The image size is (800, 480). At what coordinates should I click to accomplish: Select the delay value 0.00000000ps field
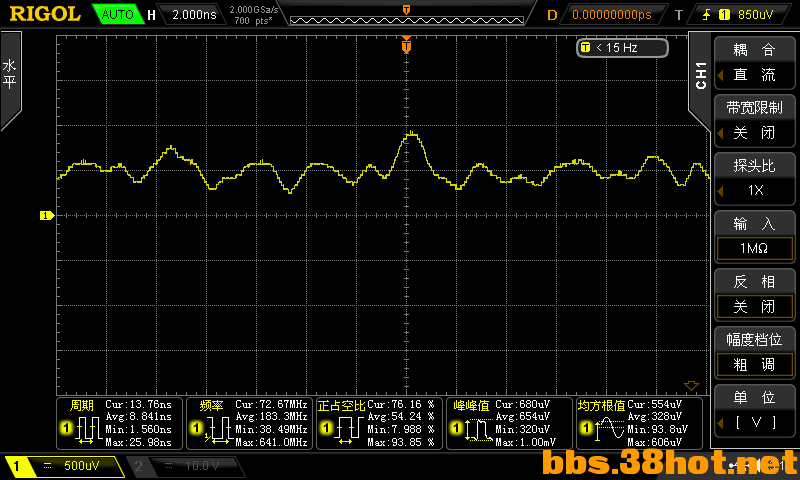pyautogui.click(x=612, y=15)
